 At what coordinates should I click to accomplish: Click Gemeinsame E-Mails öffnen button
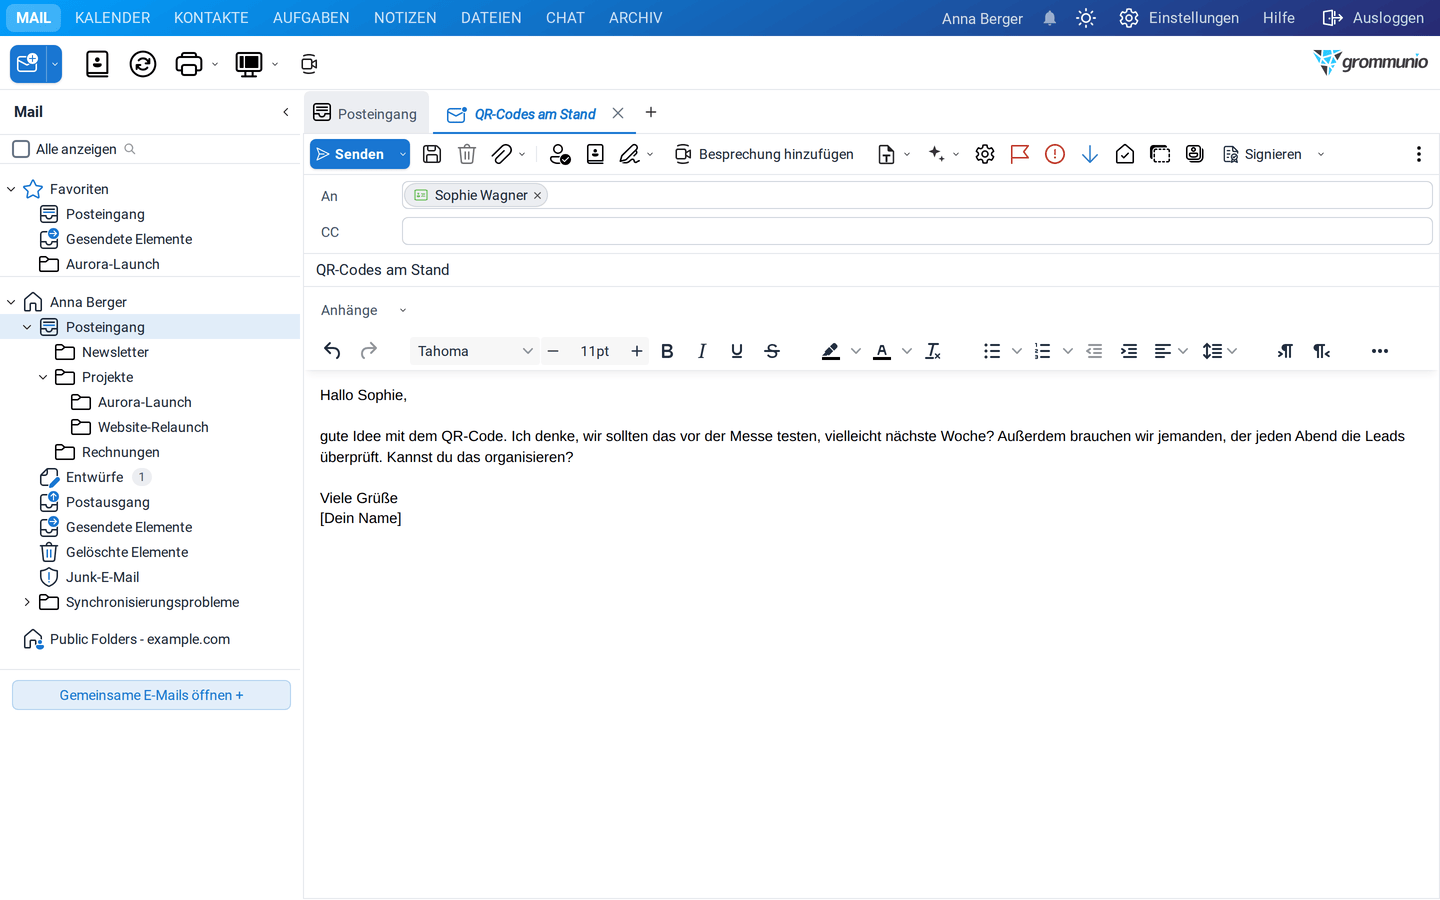[151, 695]
